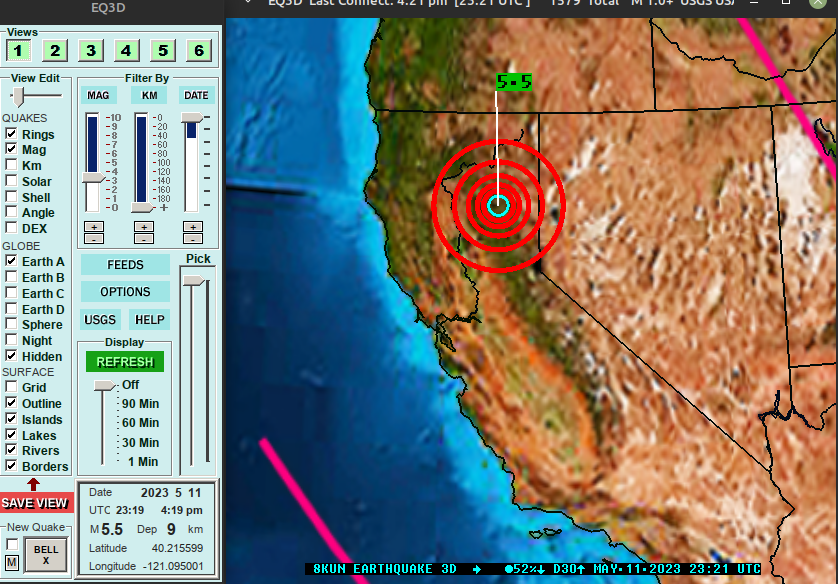This screenshot has height=584, width=838.
Task: Open the HELP button
Action: 150,320
